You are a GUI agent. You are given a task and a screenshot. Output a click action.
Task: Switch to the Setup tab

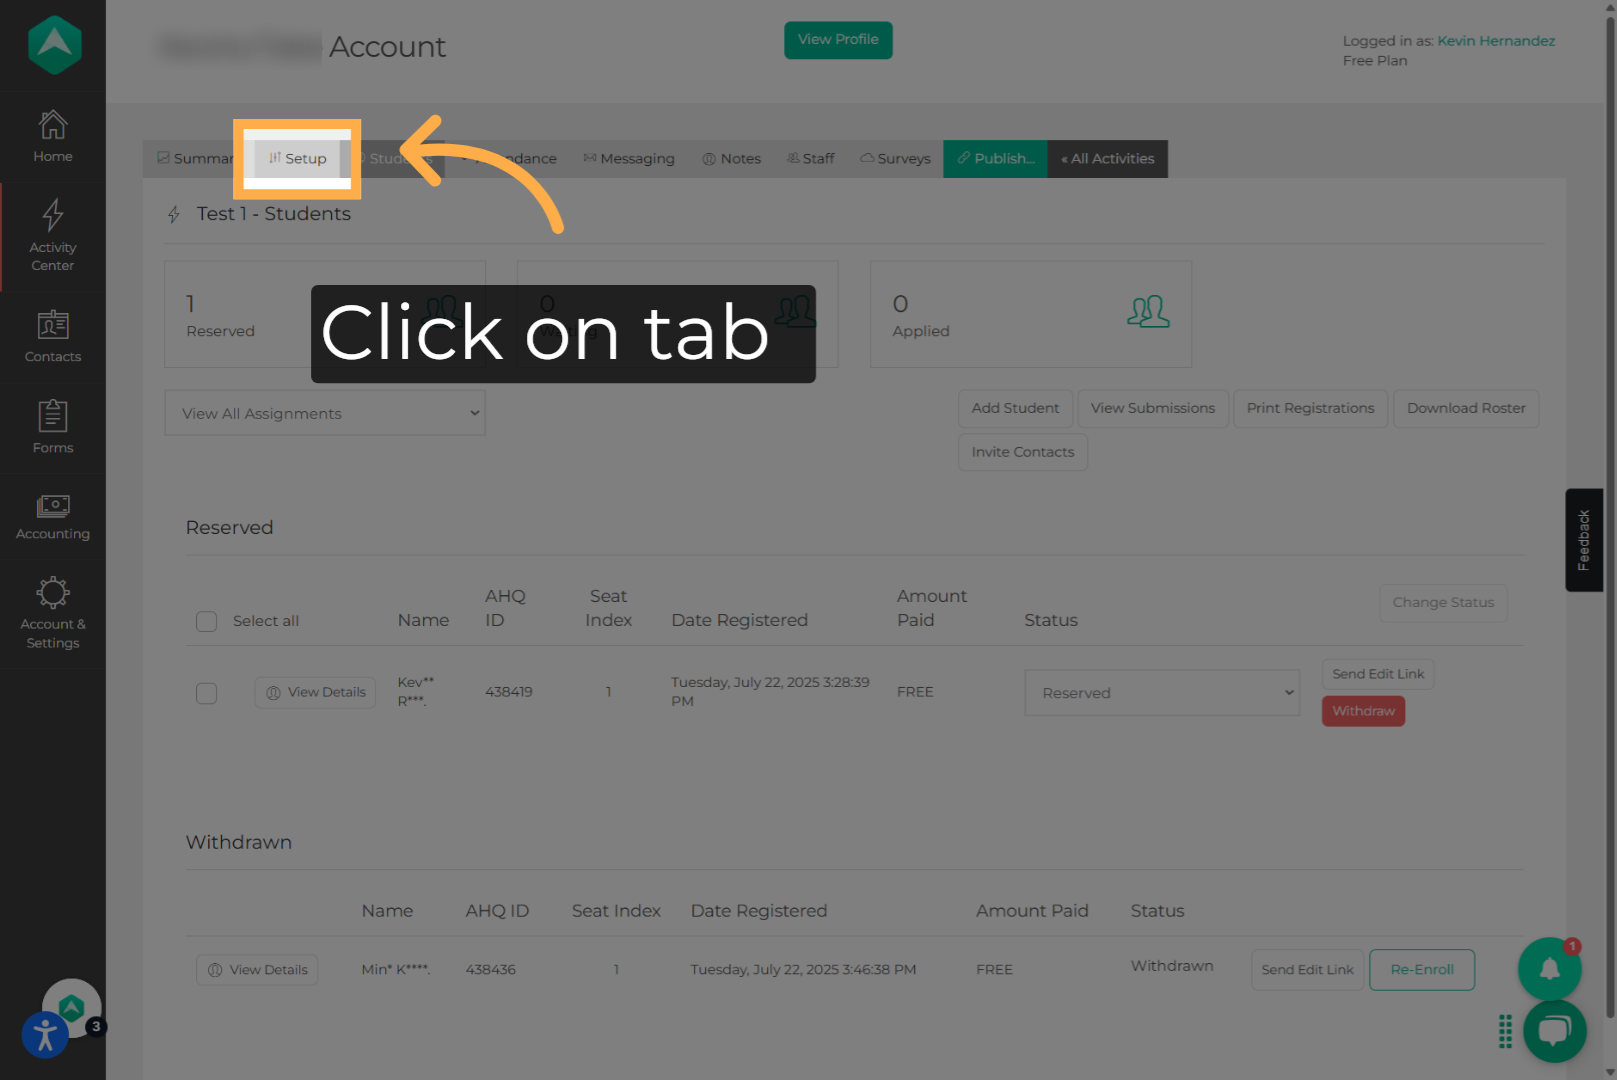coord(297,159)
